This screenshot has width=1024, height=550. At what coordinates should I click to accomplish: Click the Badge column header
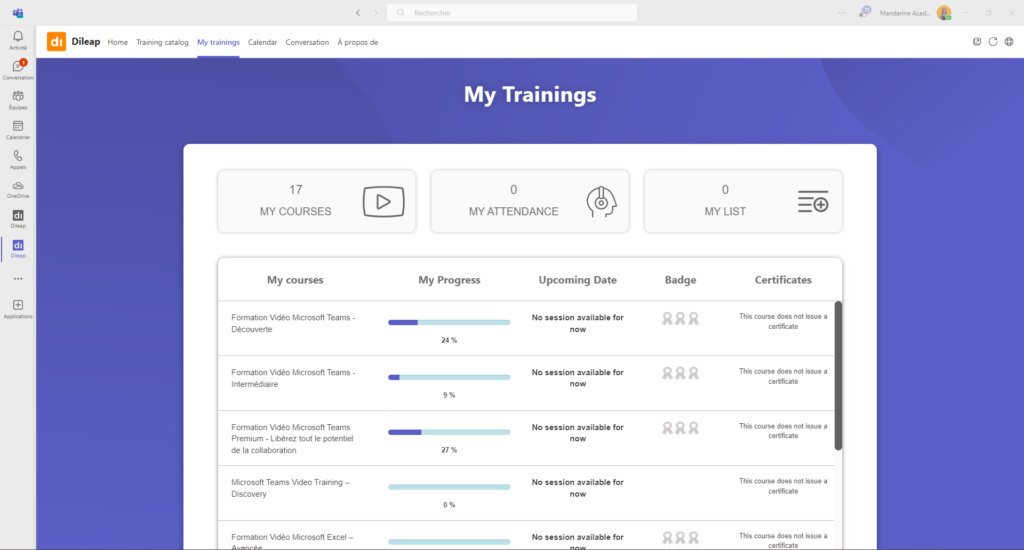[680, 280]
